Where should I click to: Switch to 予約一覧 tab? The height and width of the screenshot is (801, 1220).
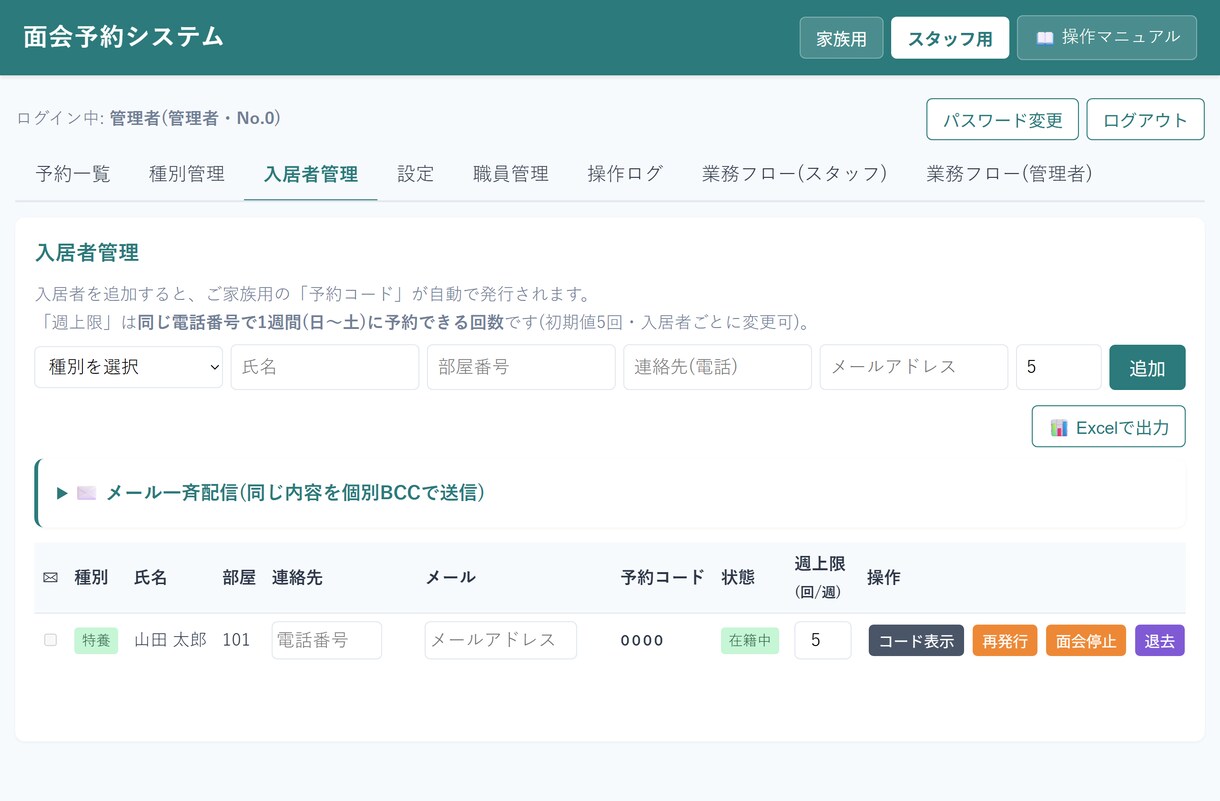(73, 174)
